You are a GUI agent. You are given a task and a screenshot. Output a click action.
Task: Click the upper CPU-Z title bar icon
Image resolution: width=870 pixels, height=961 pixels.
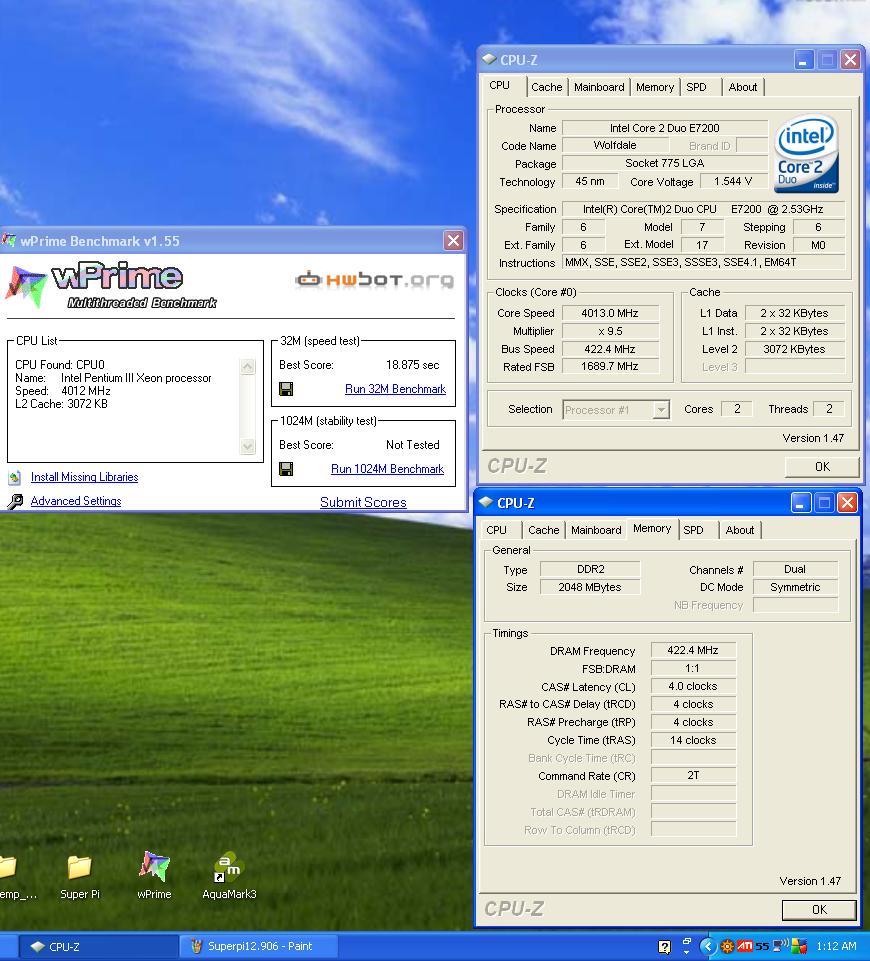point(489,59)
